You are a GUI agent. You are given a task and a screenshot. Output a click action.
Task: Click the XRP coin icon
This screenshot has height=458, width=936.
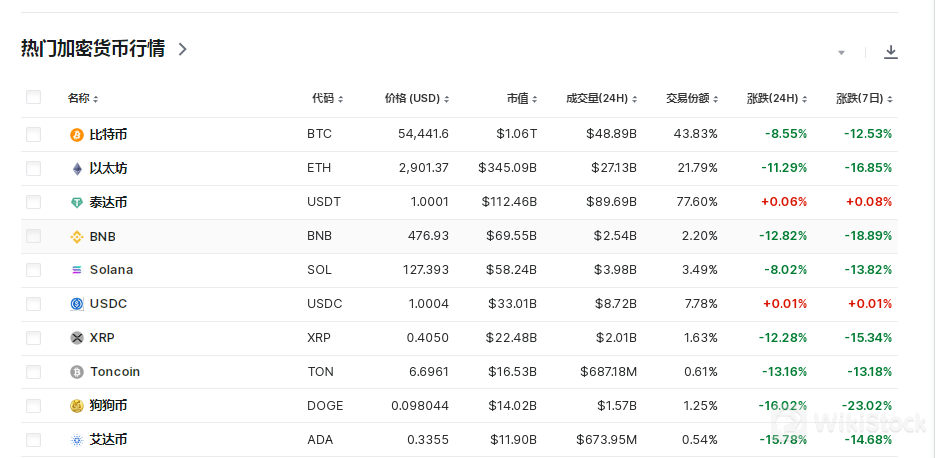(x=77, y=338)
